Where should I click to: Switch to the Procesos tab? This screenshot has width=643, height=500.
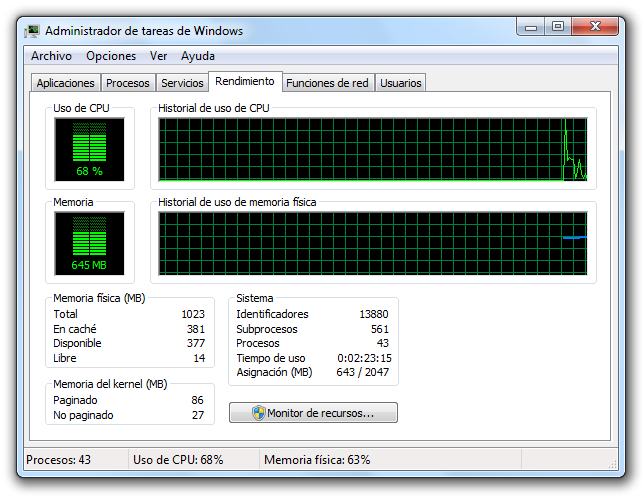tap(128, 83)
